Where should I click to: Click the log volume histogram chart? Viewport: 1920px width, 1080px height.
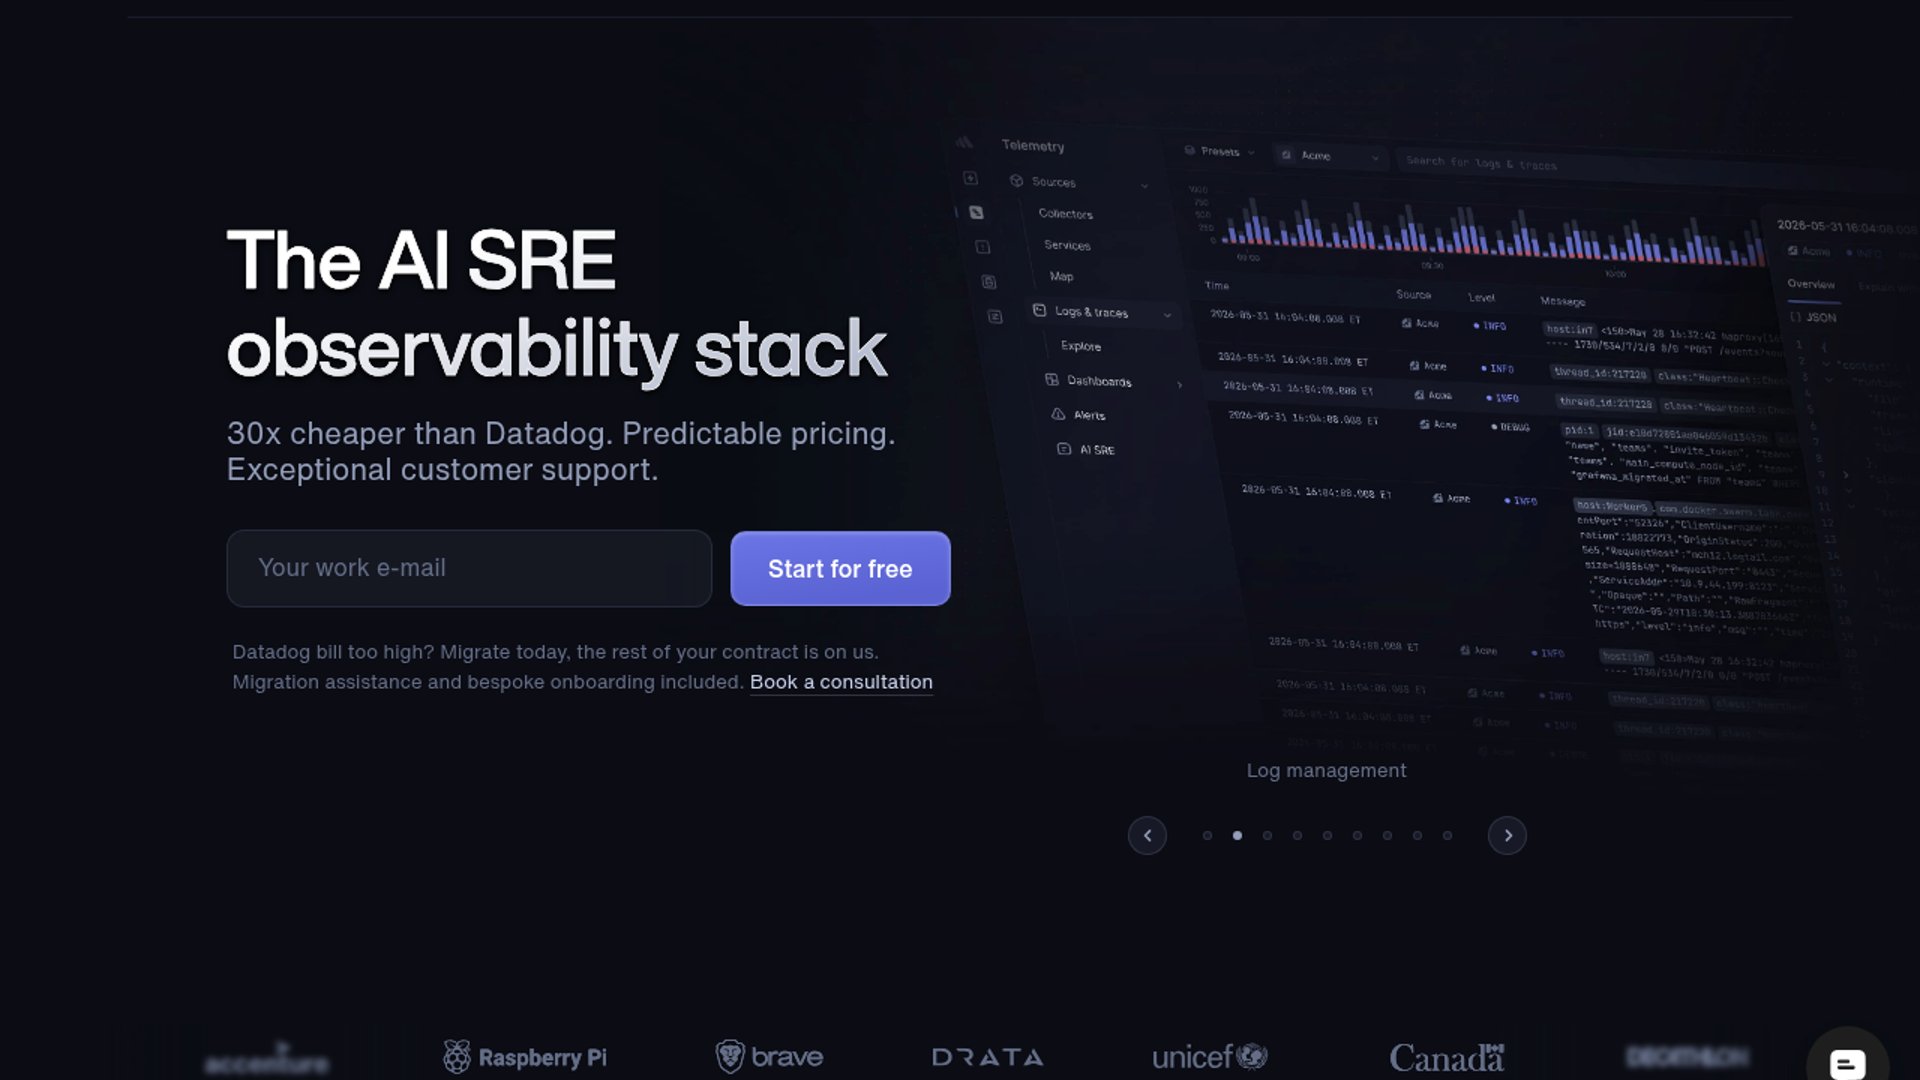pyautogui.click(x=1480, y=235)
